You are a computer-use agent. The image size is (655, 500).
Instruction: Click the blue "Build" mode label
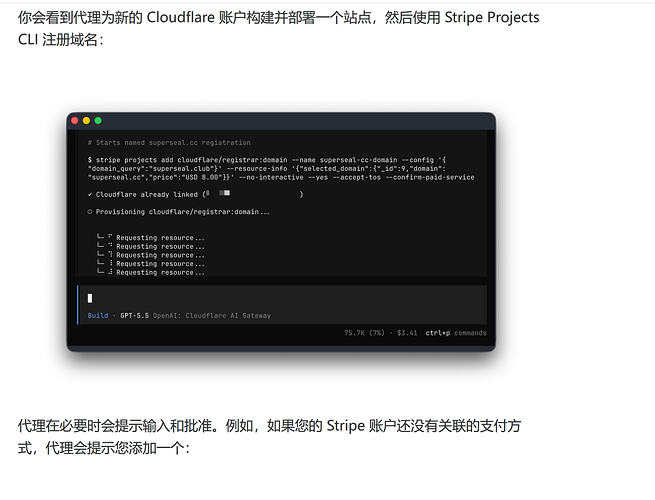tap(98, 315)
